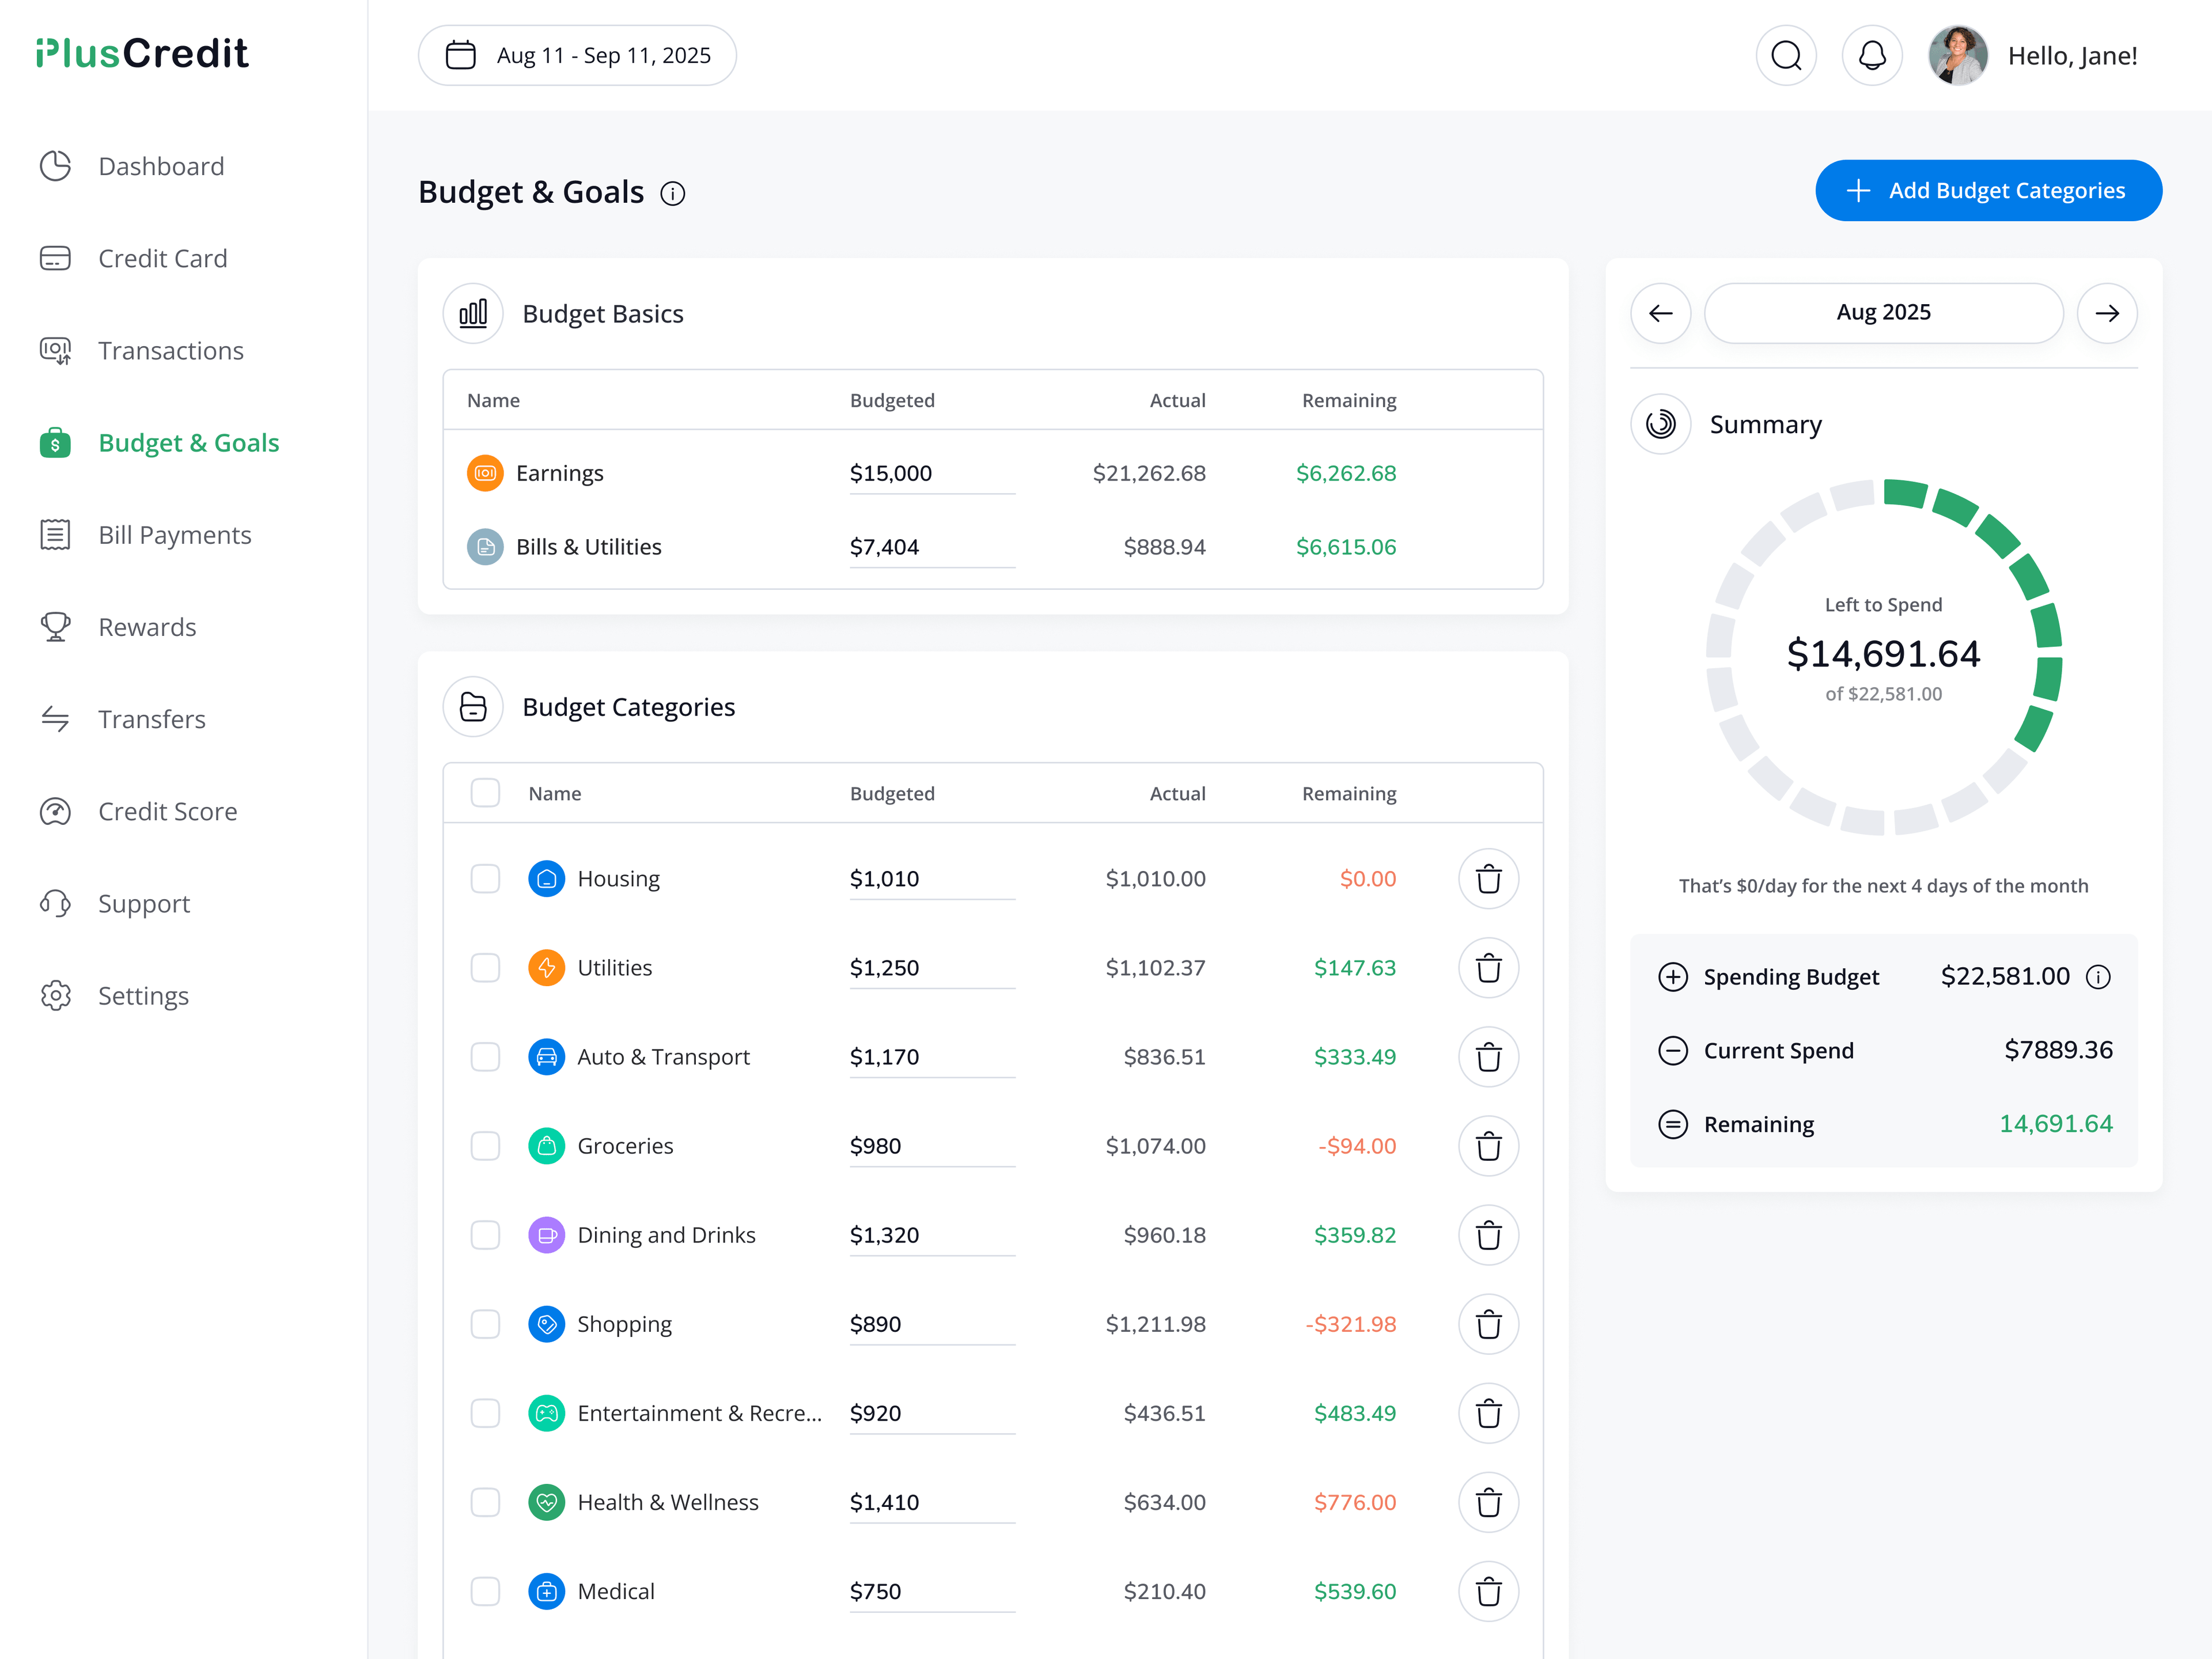2212x1659 pixels.
Task: Click the info icon beside Budget & Goals
Action: pos(673,193)
